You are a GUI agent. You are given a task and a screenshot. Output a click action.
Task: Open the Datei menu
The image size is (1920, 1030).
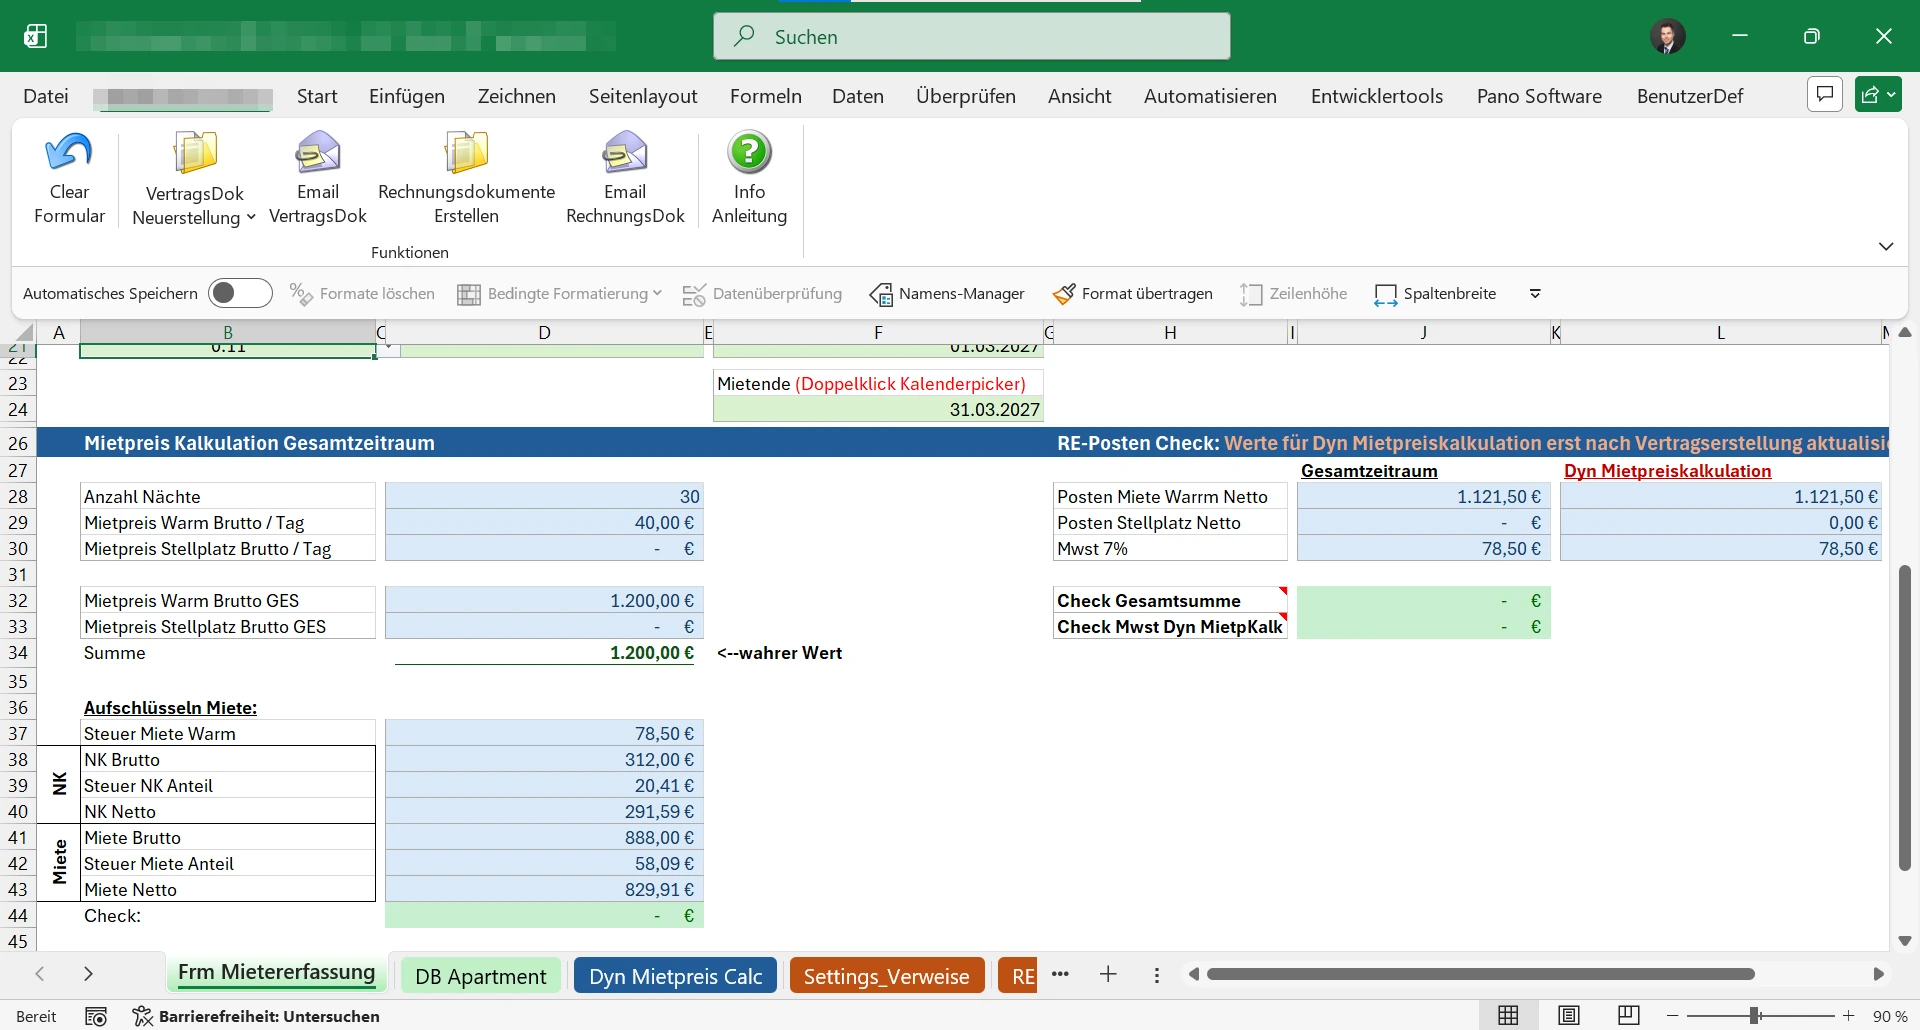(x=46, y=96)
